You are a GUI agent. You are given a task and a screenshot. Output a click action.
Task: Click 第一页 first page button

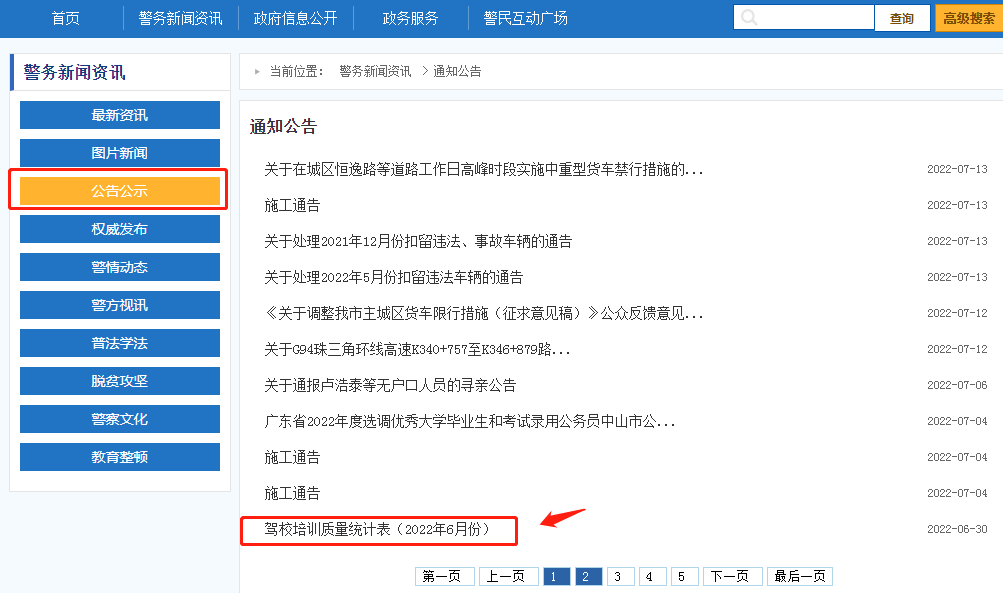[443, 576]
